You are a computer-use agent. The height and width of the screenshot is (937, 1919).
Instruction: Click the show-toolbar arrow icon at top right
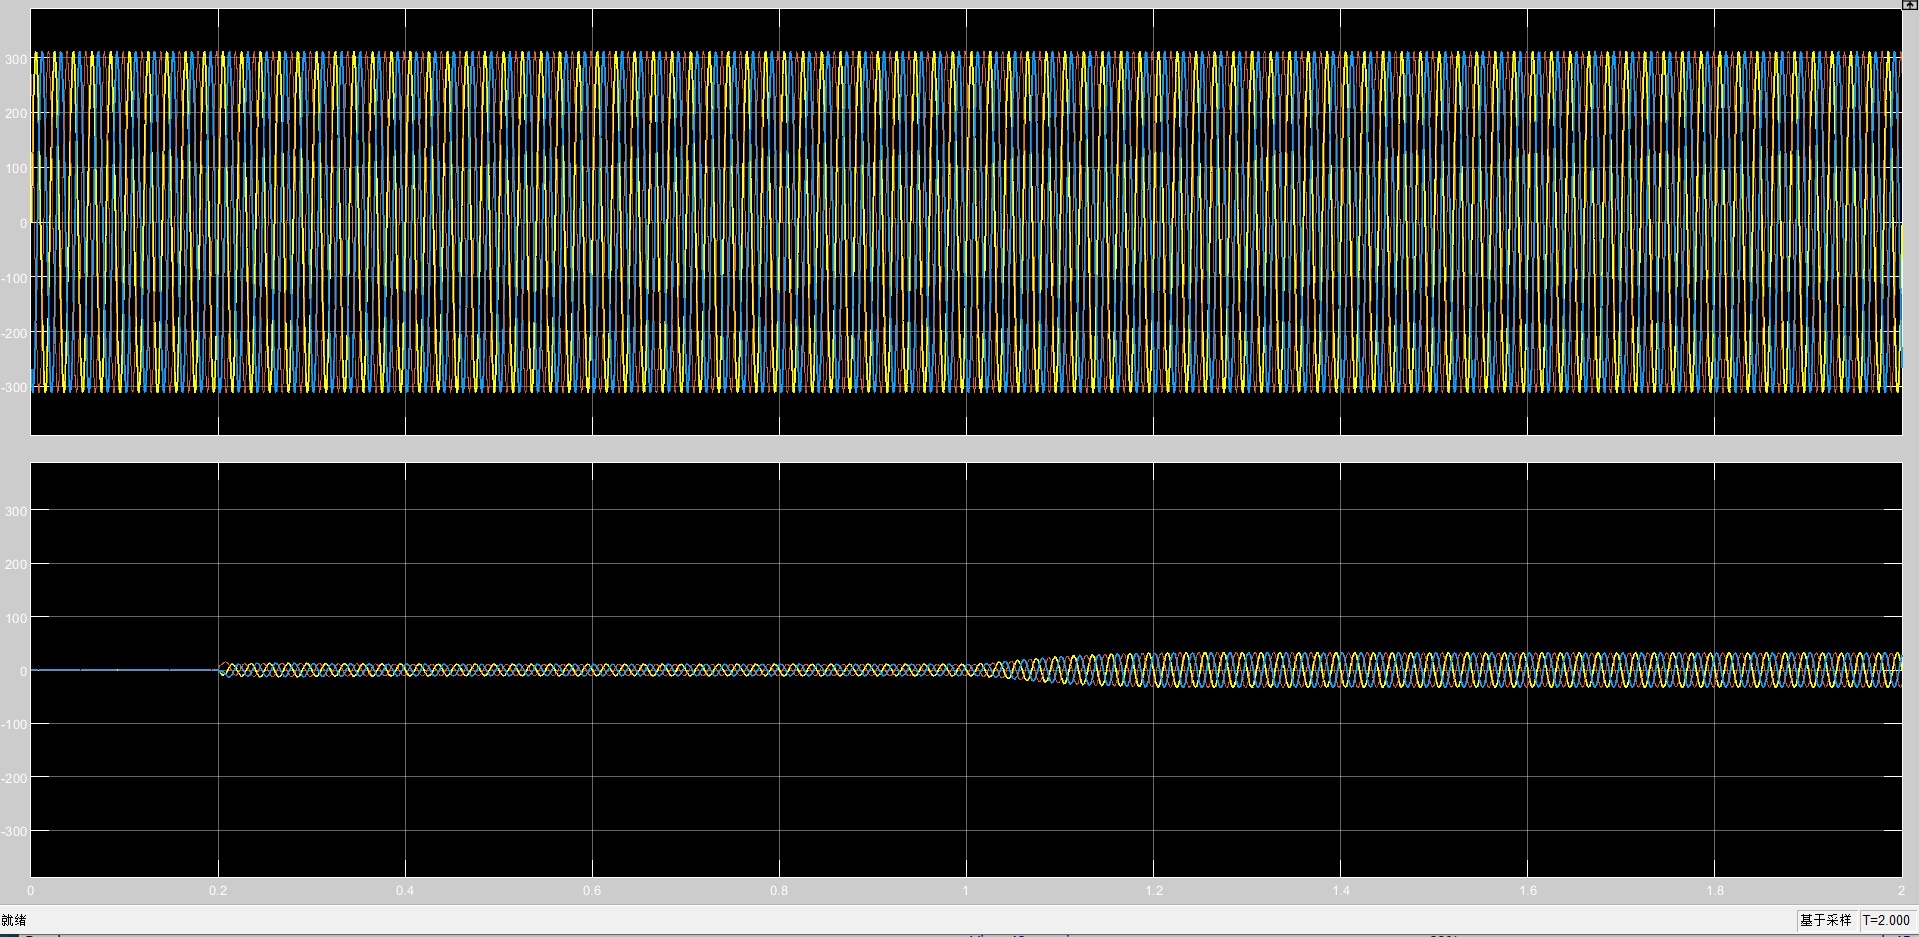click(x=1909, y=5)
